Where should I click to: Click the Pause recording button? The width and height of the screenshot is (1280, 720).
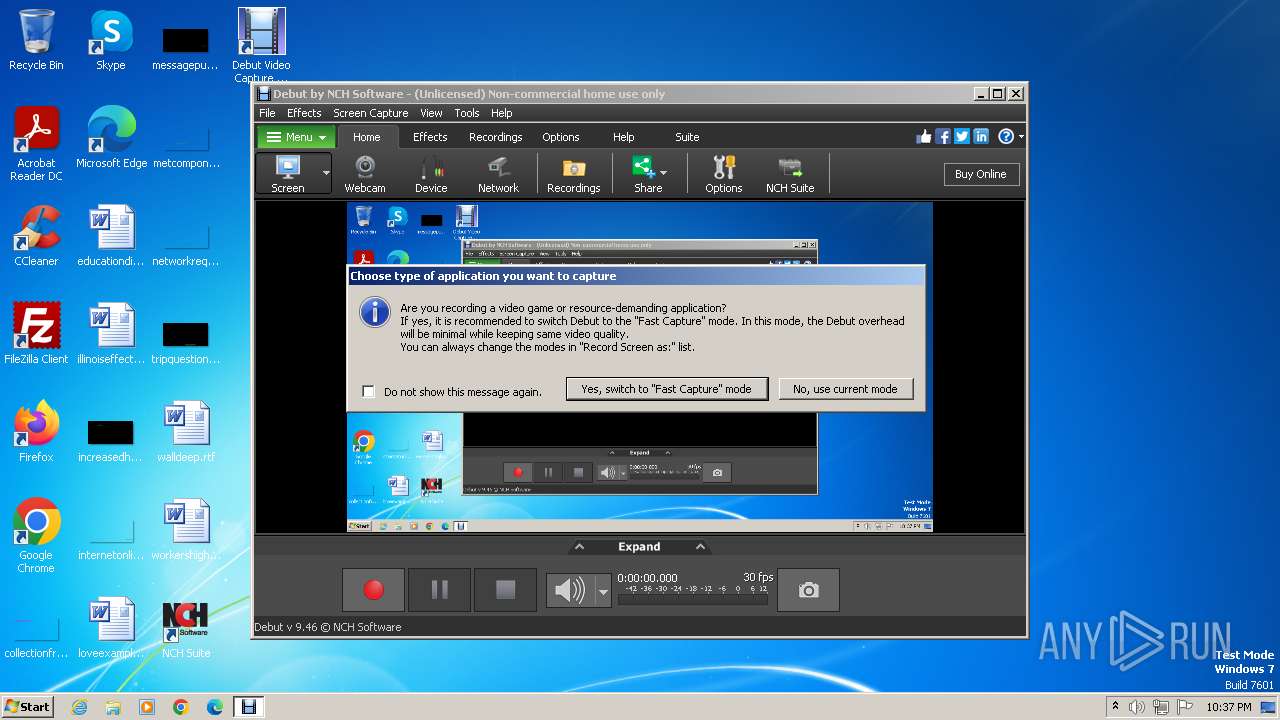pos(439,590)
